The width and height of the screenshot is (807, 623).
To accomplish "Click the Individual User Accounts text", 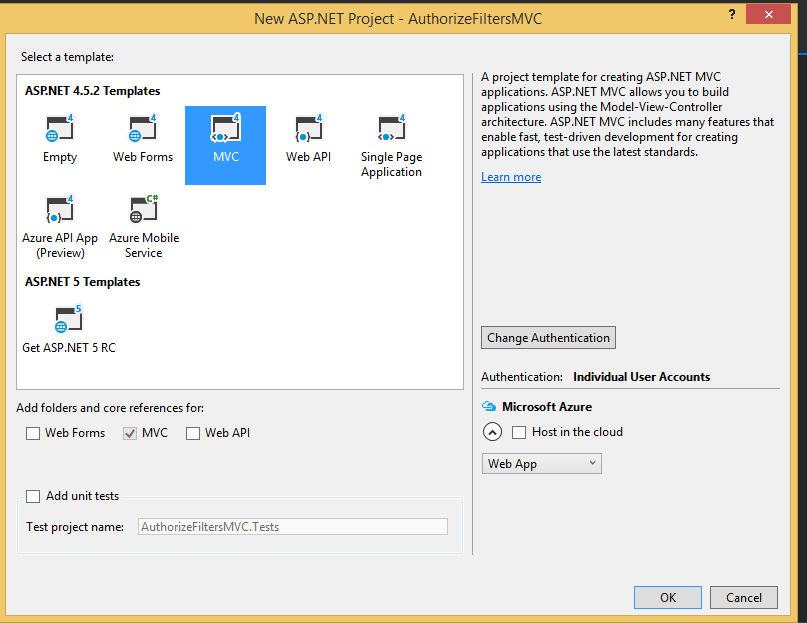I will [641, 377].
